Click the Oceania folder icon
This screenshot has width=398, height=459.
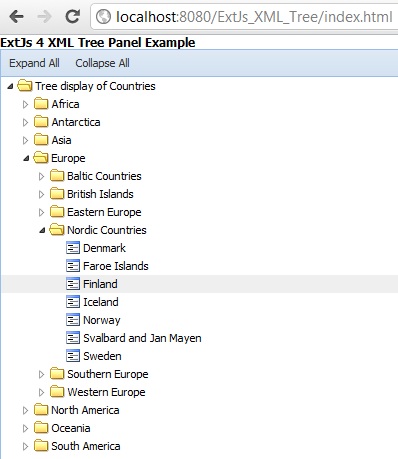click(41, 428)
